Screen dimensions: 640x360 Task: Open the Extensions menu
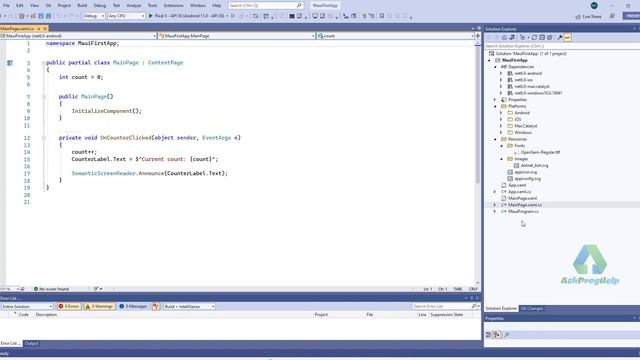click(173, 5)
